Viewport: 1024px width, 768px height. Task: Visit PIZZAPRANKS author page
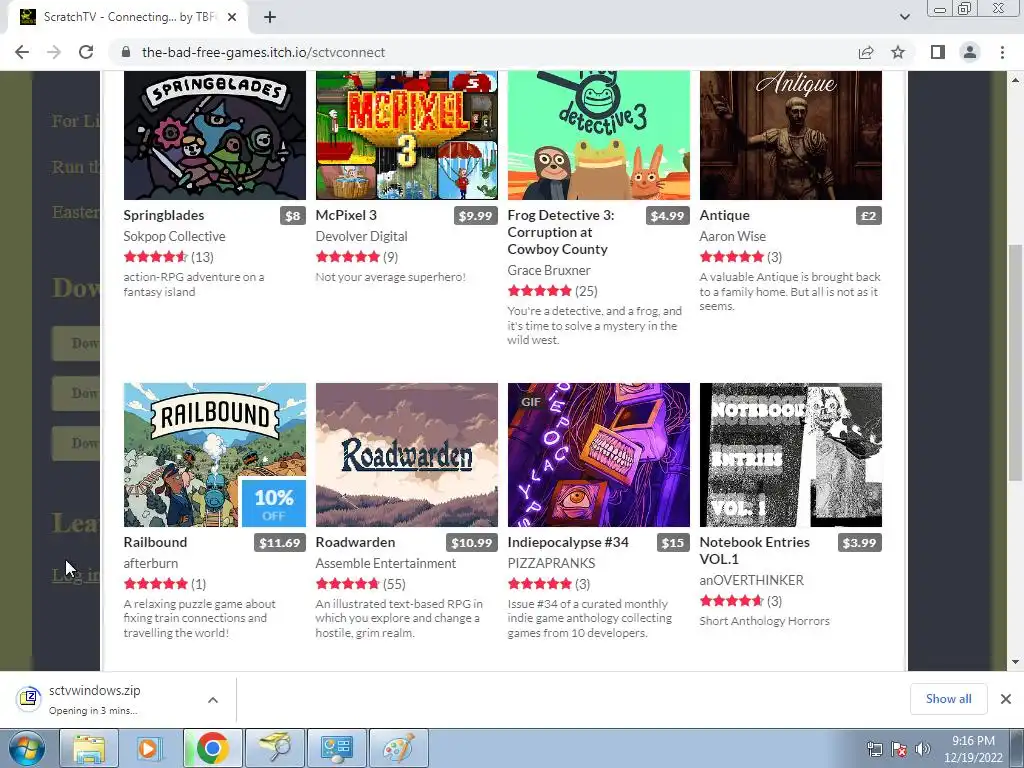(x=551, y=563)
